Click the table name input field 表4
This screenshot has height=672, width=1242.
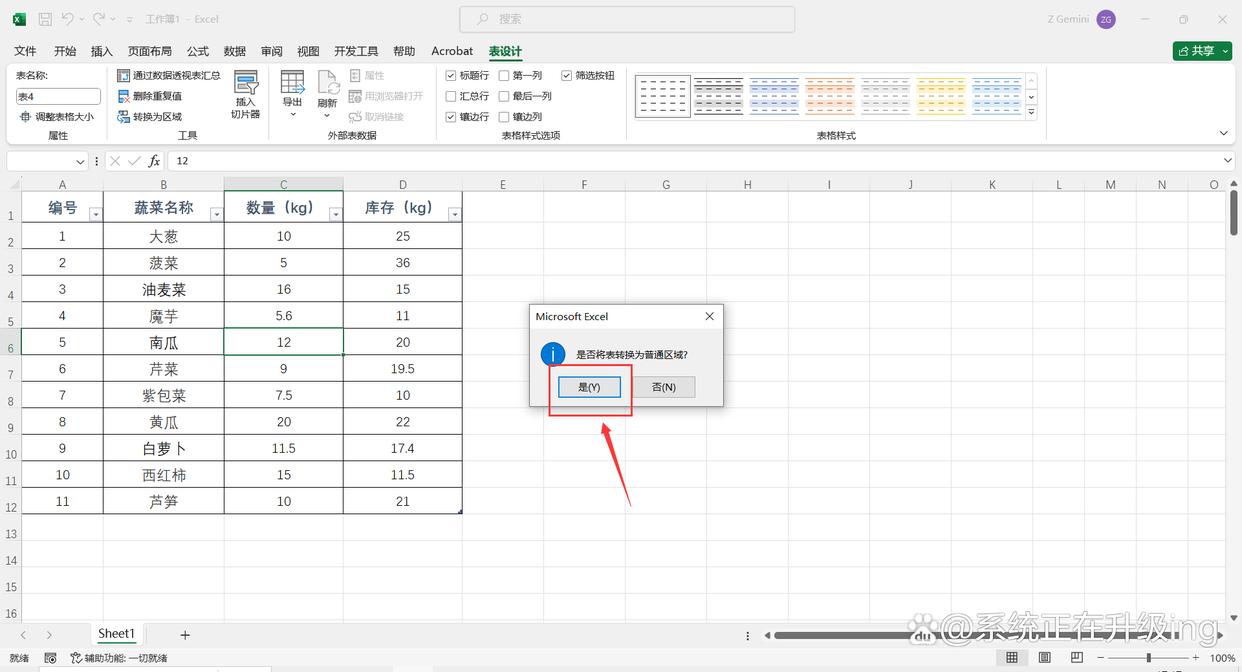(58, 97)
